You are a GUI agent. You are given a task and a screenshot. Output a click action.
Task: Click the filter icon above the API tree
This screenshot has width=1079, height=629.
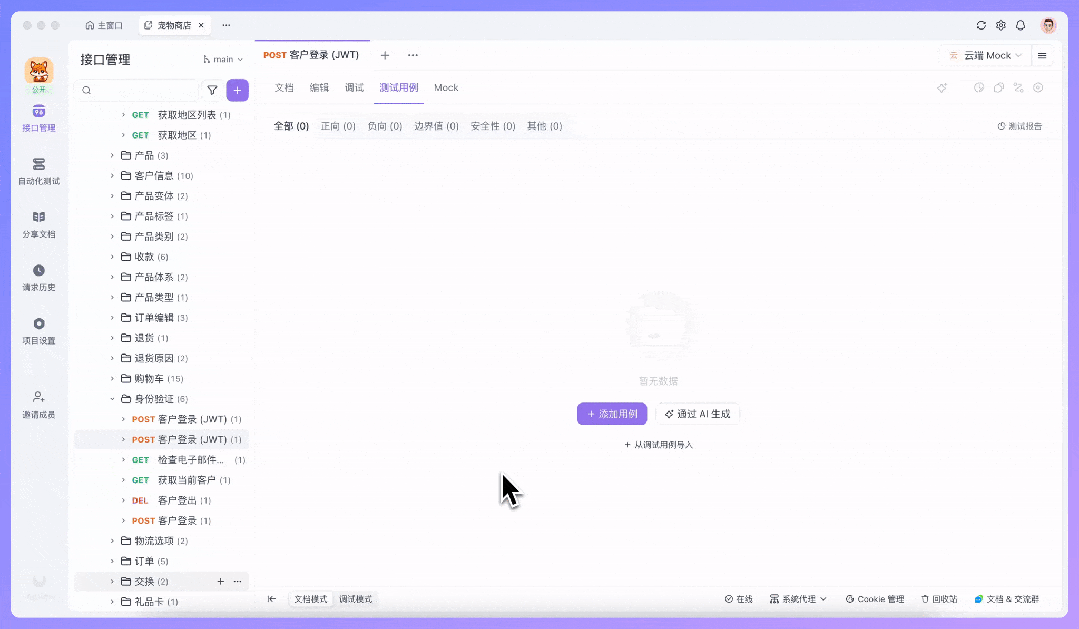[211, 89]
